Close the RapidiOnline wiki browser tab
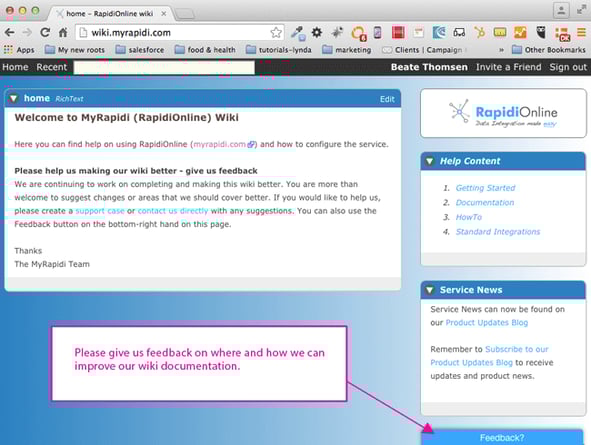This screenshot has height=445, width=591. [x=164, y=14]
